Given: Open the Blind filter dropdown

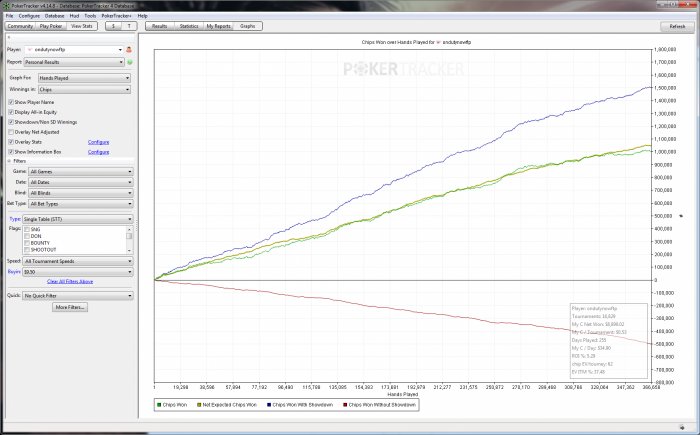Looking at the screenshot, I should [81, 193].
